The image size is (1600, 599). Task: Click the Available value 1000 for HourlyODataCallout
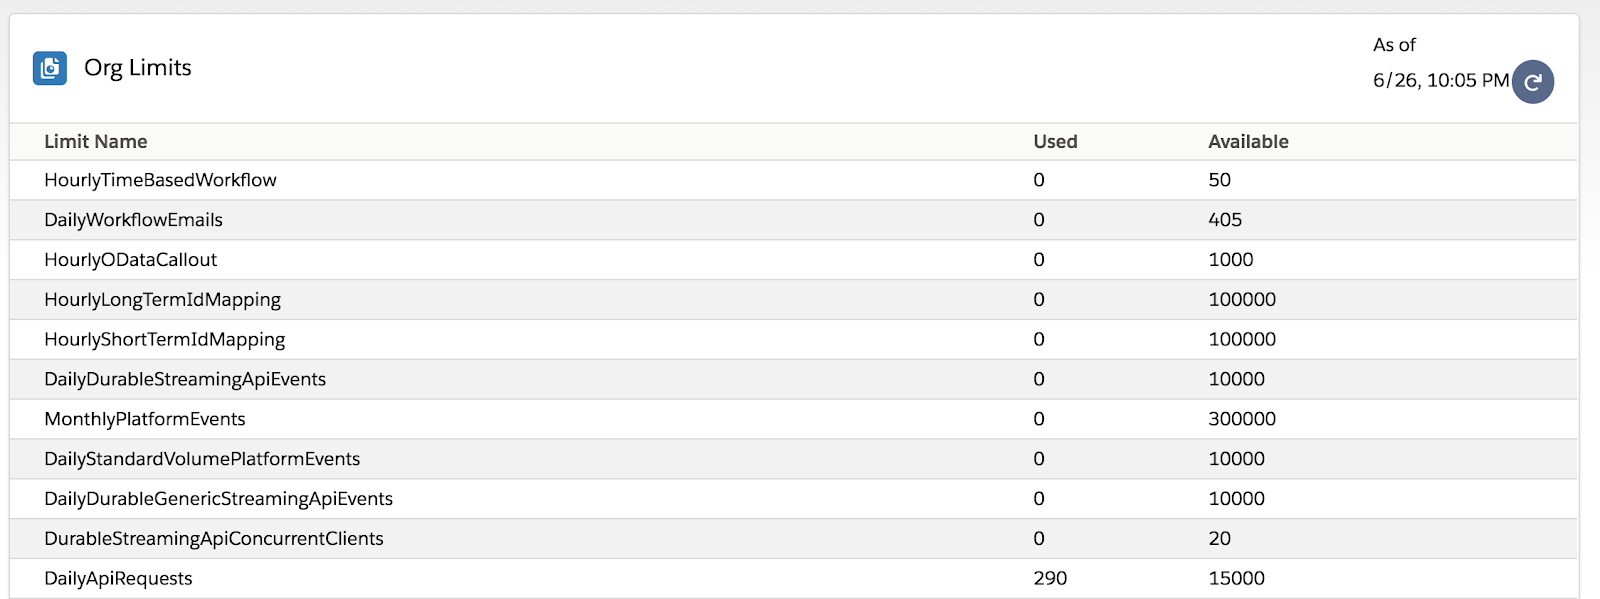click(1230, 260)
